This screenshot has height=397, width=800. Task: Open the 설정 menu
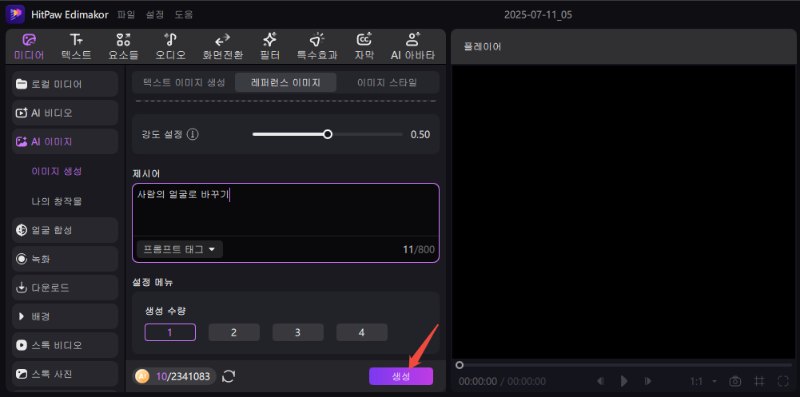pos(155,15)
